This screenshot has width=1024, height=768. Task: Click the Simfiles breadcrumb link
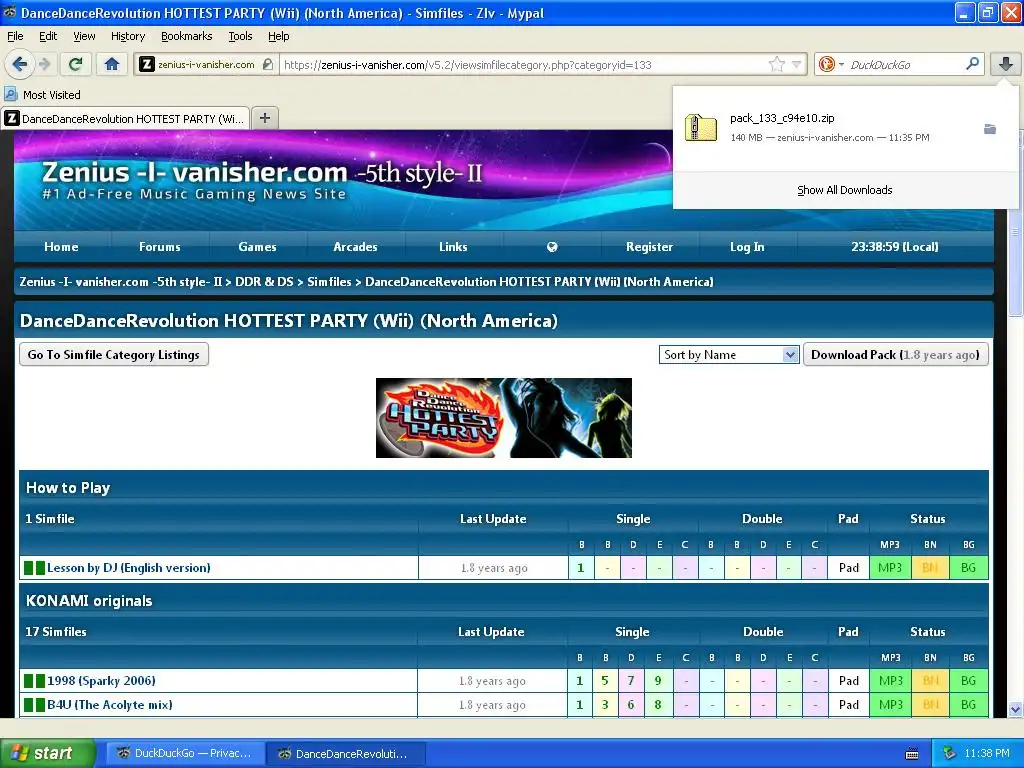point(329,282)
